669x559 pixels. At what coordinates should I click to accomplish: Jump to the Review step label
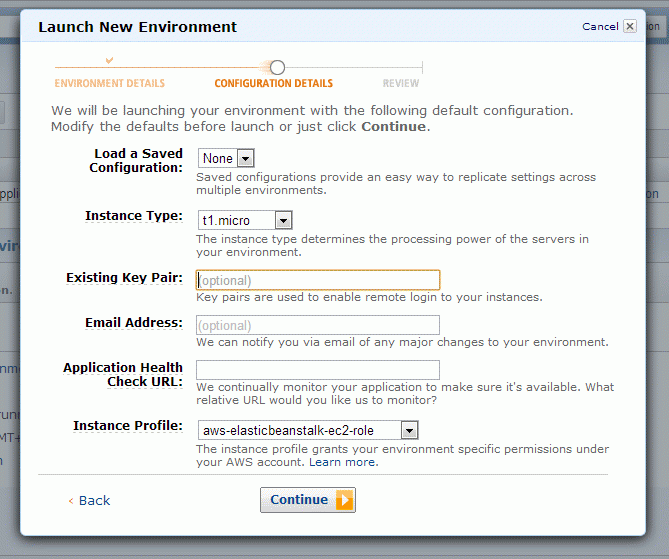coord(401,83)
